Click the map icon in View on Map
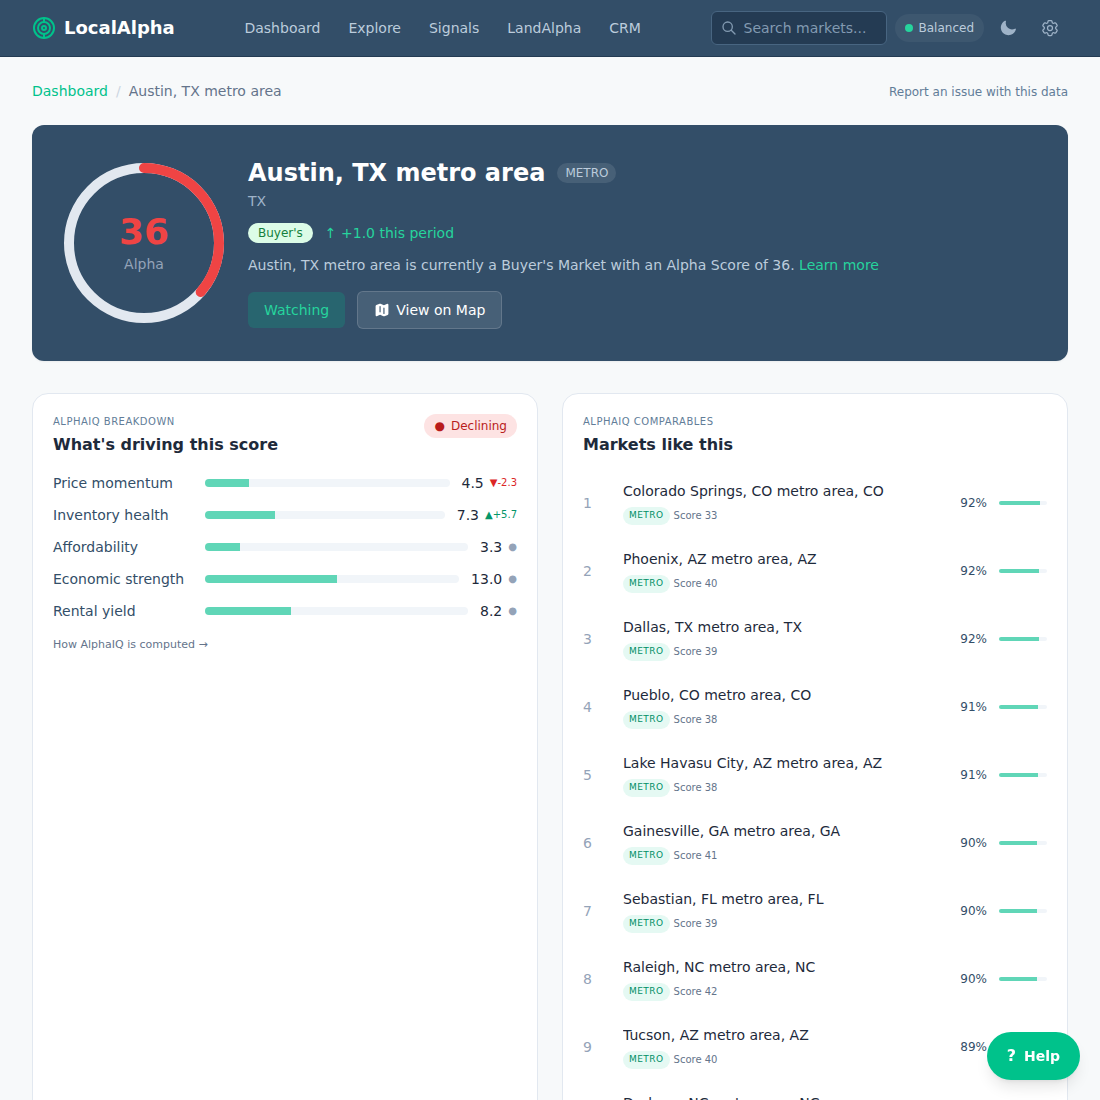Image resolution: width=1100 pixels, height=1100 pixels. point(382,310)
